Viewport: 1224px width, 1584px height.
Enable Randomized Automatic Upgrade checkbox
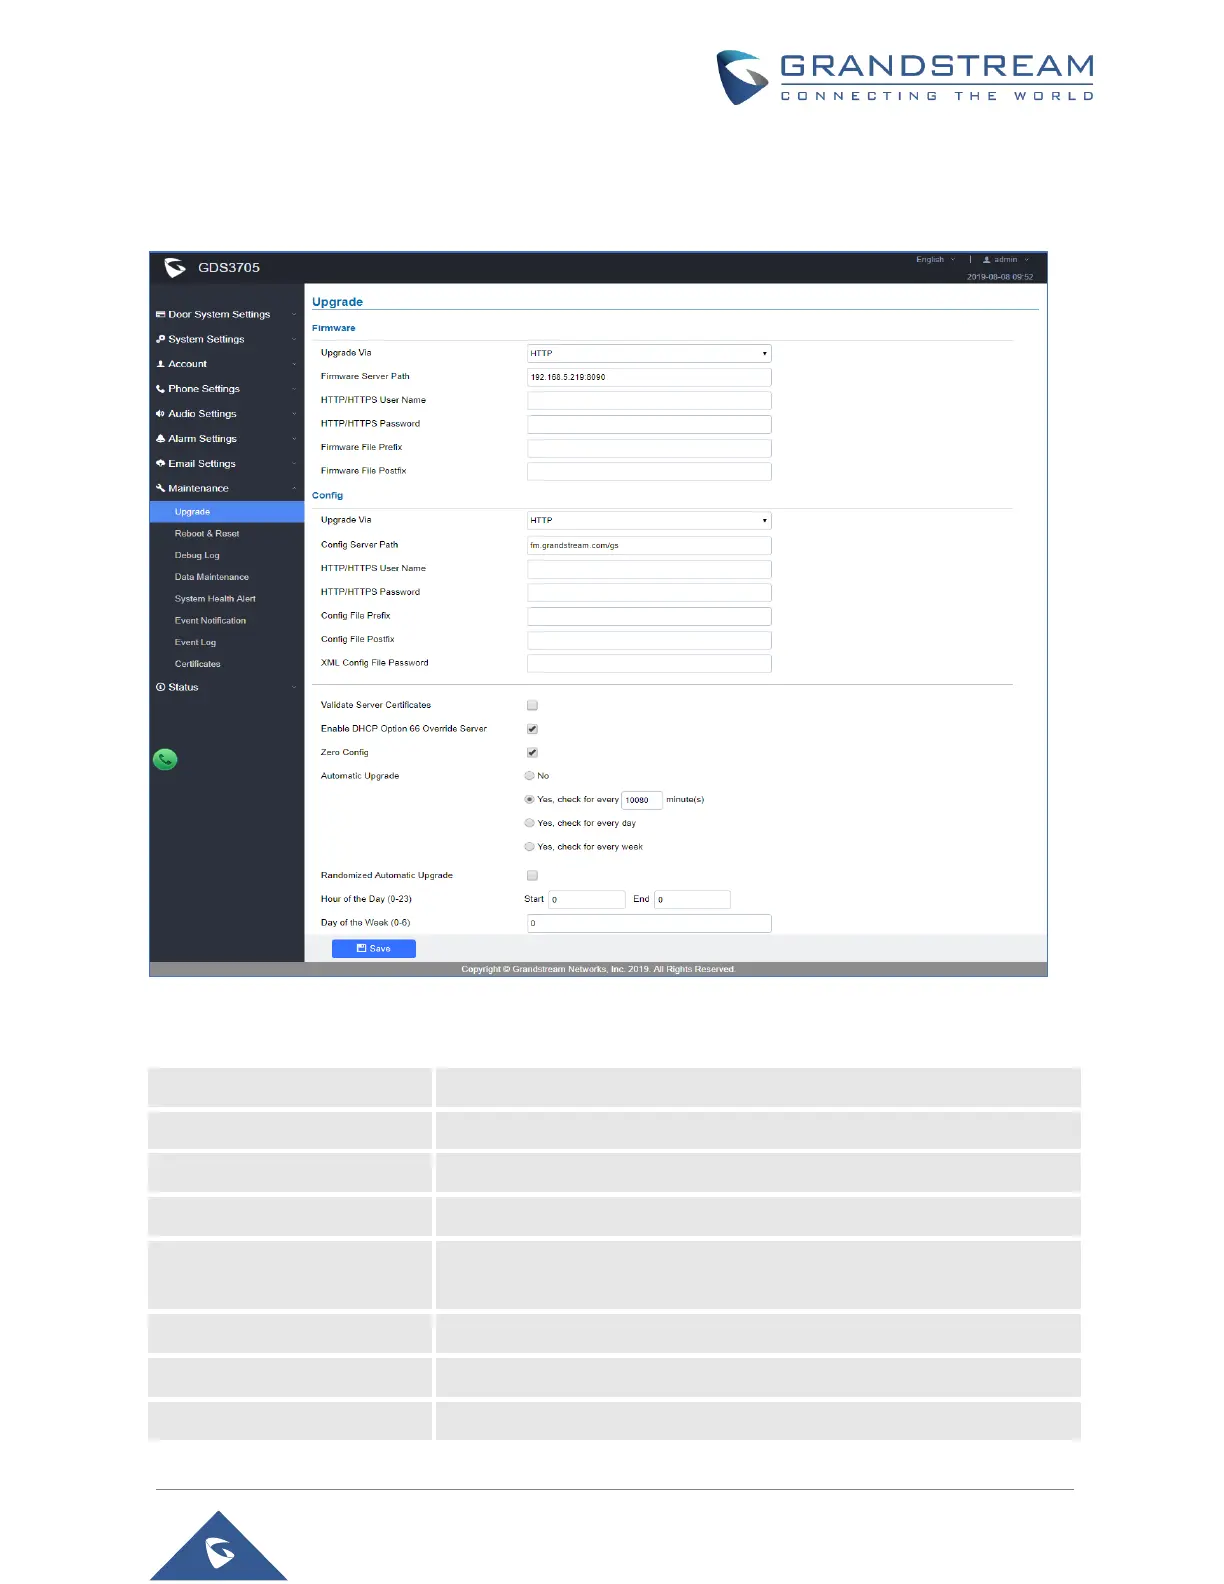pos(532,875)
